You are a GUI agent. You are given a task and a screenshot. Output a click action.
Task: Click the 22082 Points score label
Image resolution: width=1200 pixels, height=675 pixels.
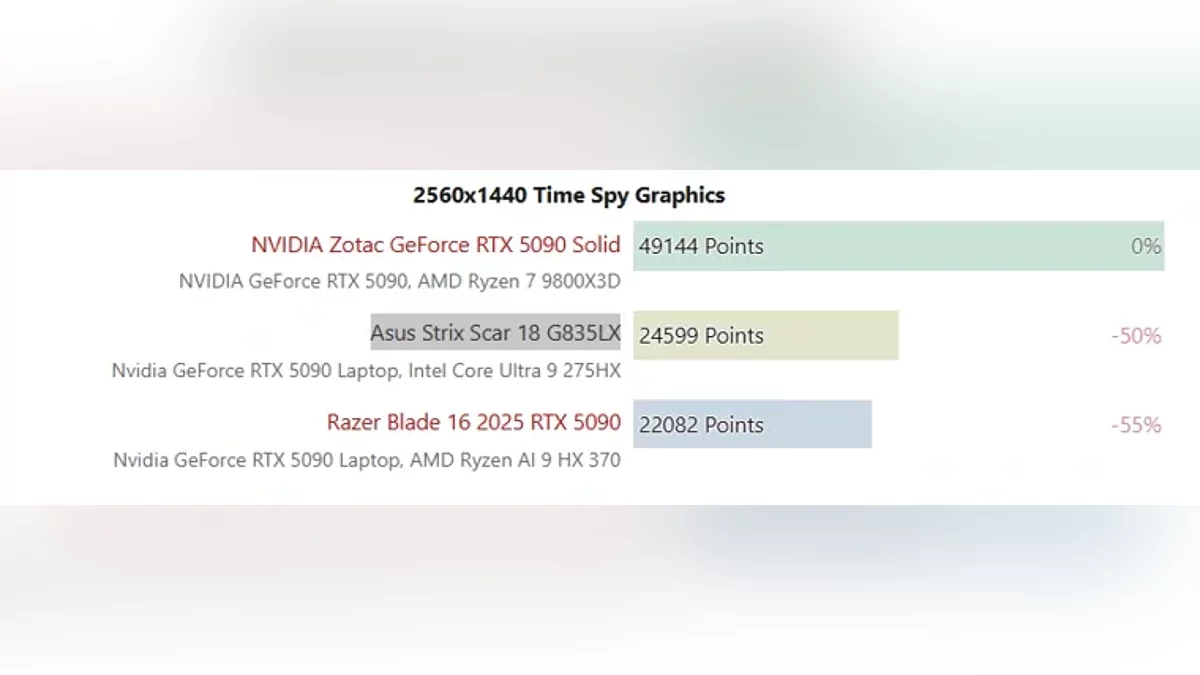700,425
